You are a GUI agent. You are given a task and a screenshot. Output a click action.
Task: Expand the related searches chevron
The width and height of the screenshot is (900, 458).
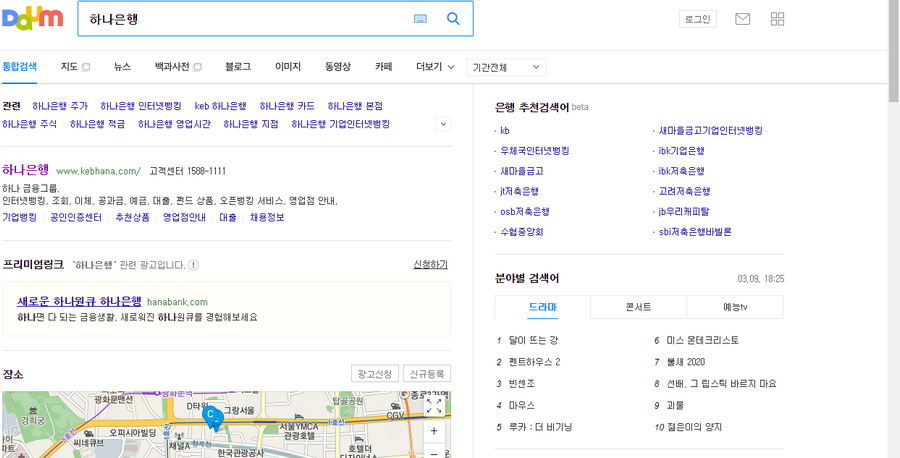(443, 124)
